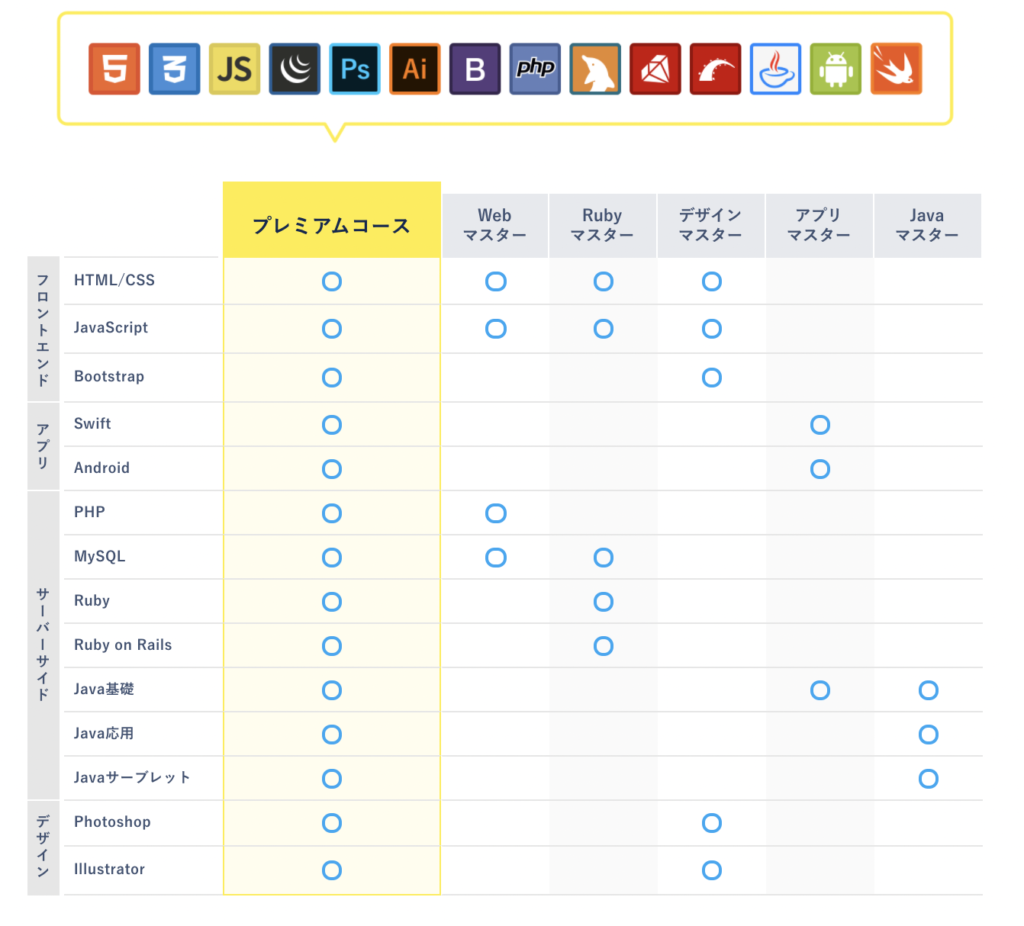Screen dimensions: 1024x926
Task: Click the Photoshop Ps icon
Action: [x=355, y=69]
